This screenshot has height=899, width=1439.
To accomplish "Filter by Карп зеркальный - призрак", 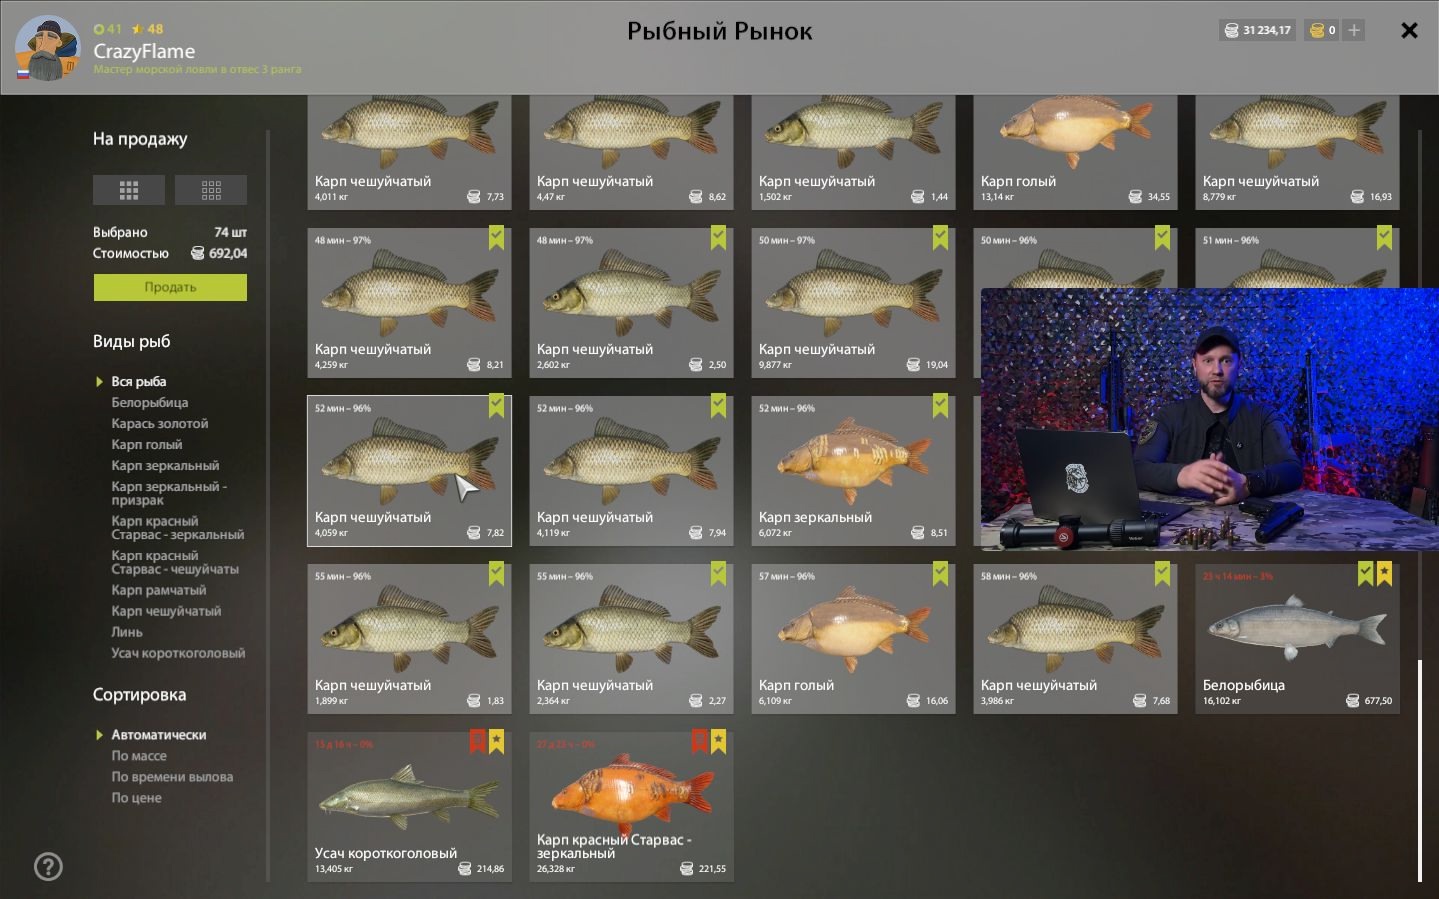I will (169, 493).
